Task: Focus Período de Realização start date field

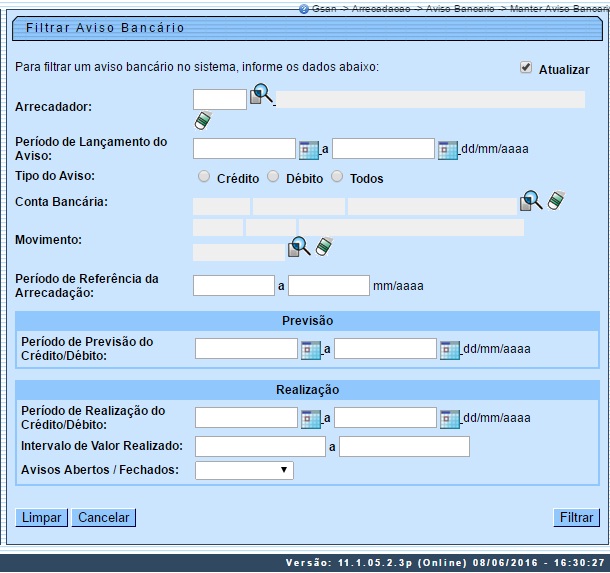Action: [246, 417]
